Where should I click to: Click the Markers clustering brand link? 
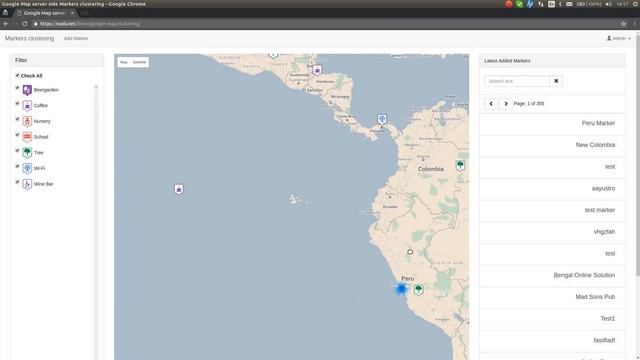point(29,38)
